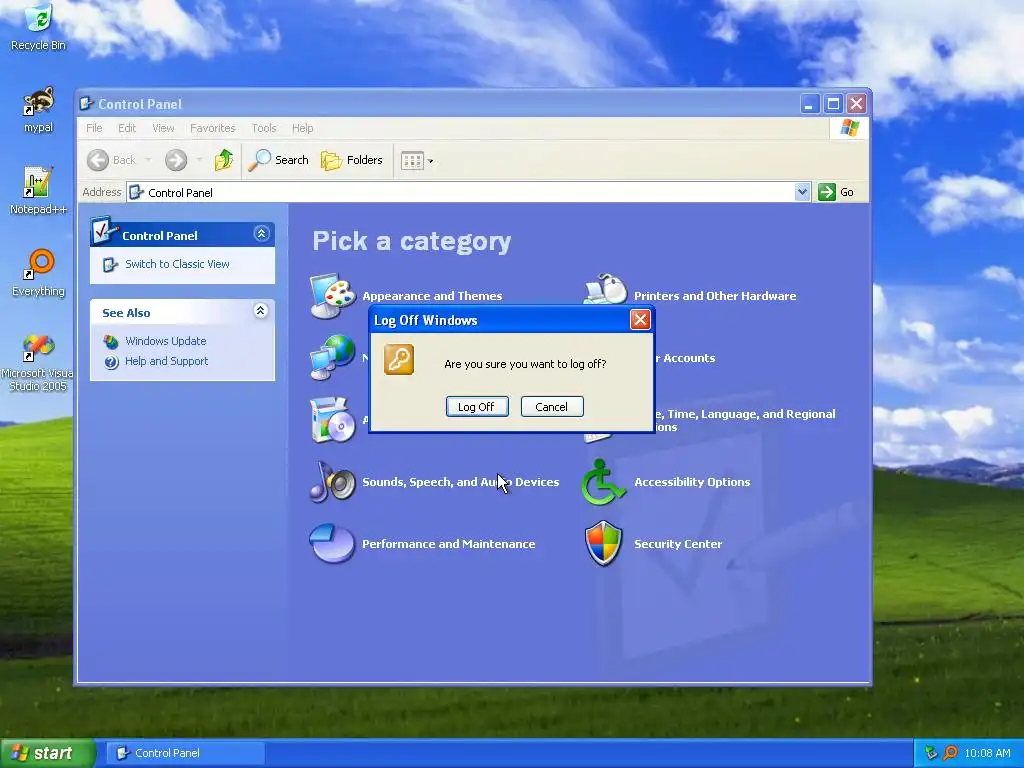Confirm with the Log Off button

point(477,406)
